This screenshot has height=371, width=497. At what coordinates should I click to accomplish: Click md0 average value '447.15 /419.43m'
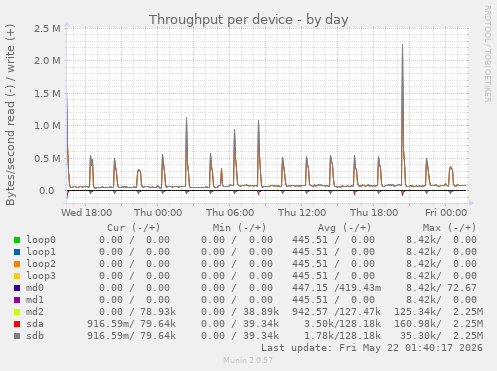tap(336, 288)
